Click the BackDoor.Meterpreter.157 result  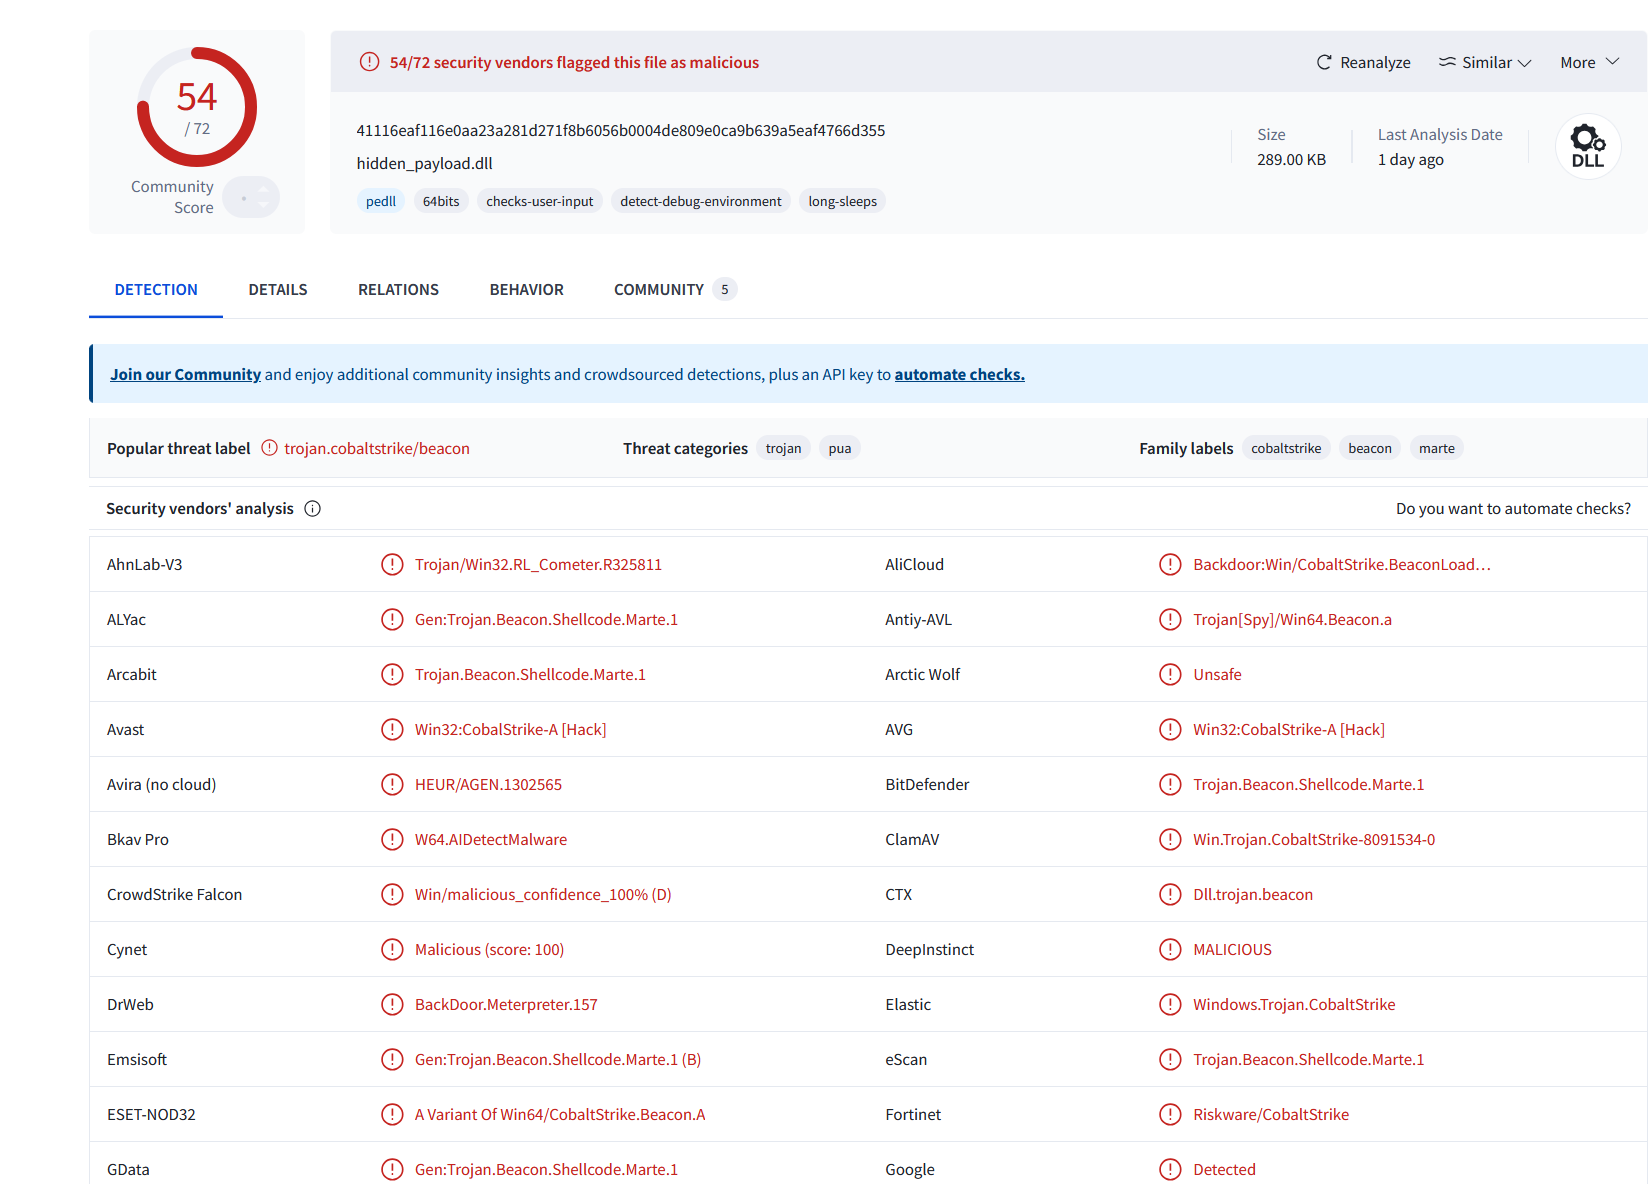(x=506, y=1004)
